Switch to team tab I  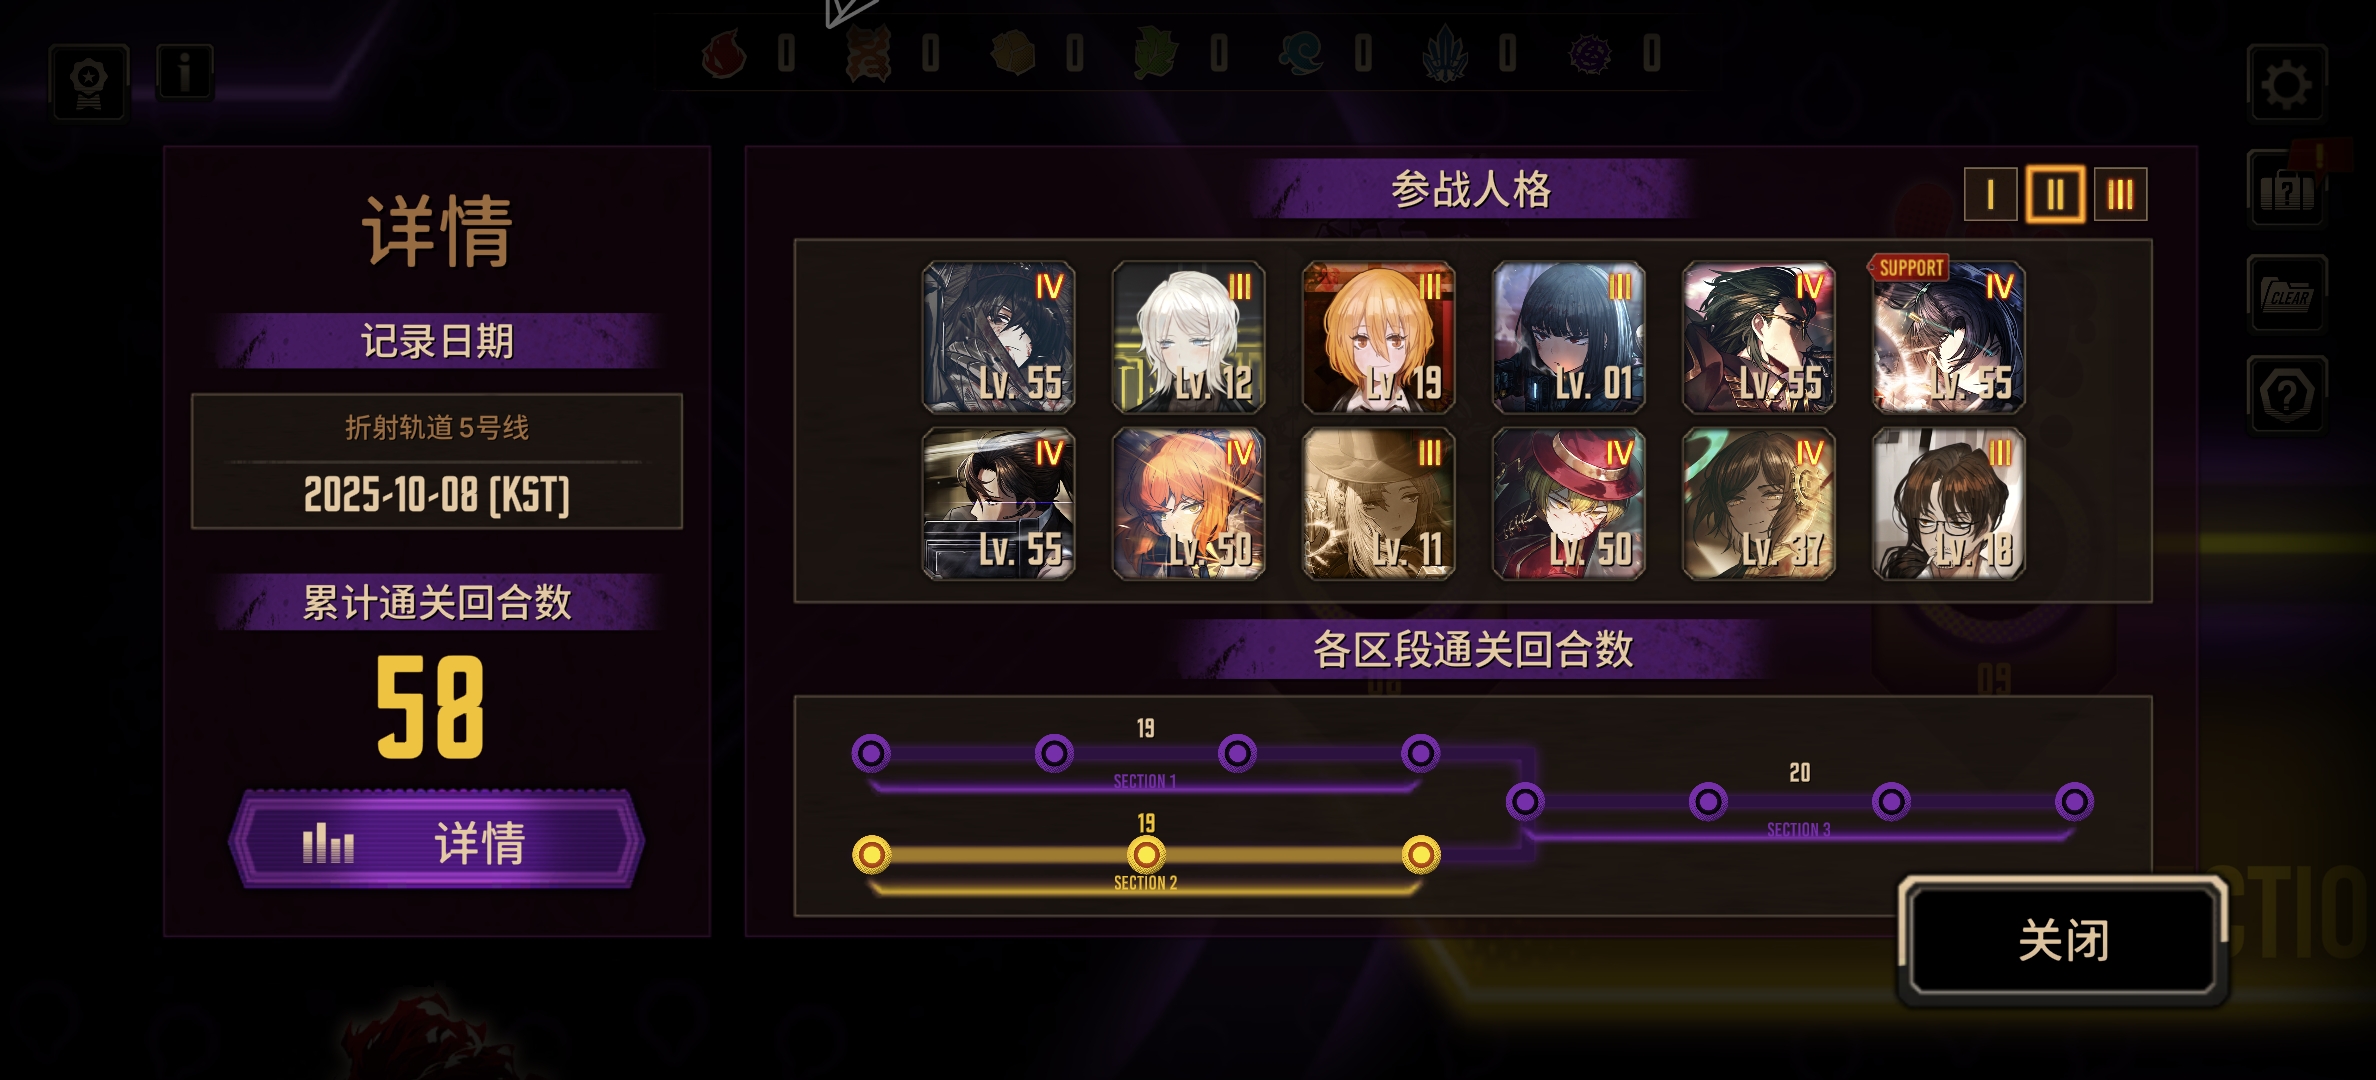tap(1990, 194)
